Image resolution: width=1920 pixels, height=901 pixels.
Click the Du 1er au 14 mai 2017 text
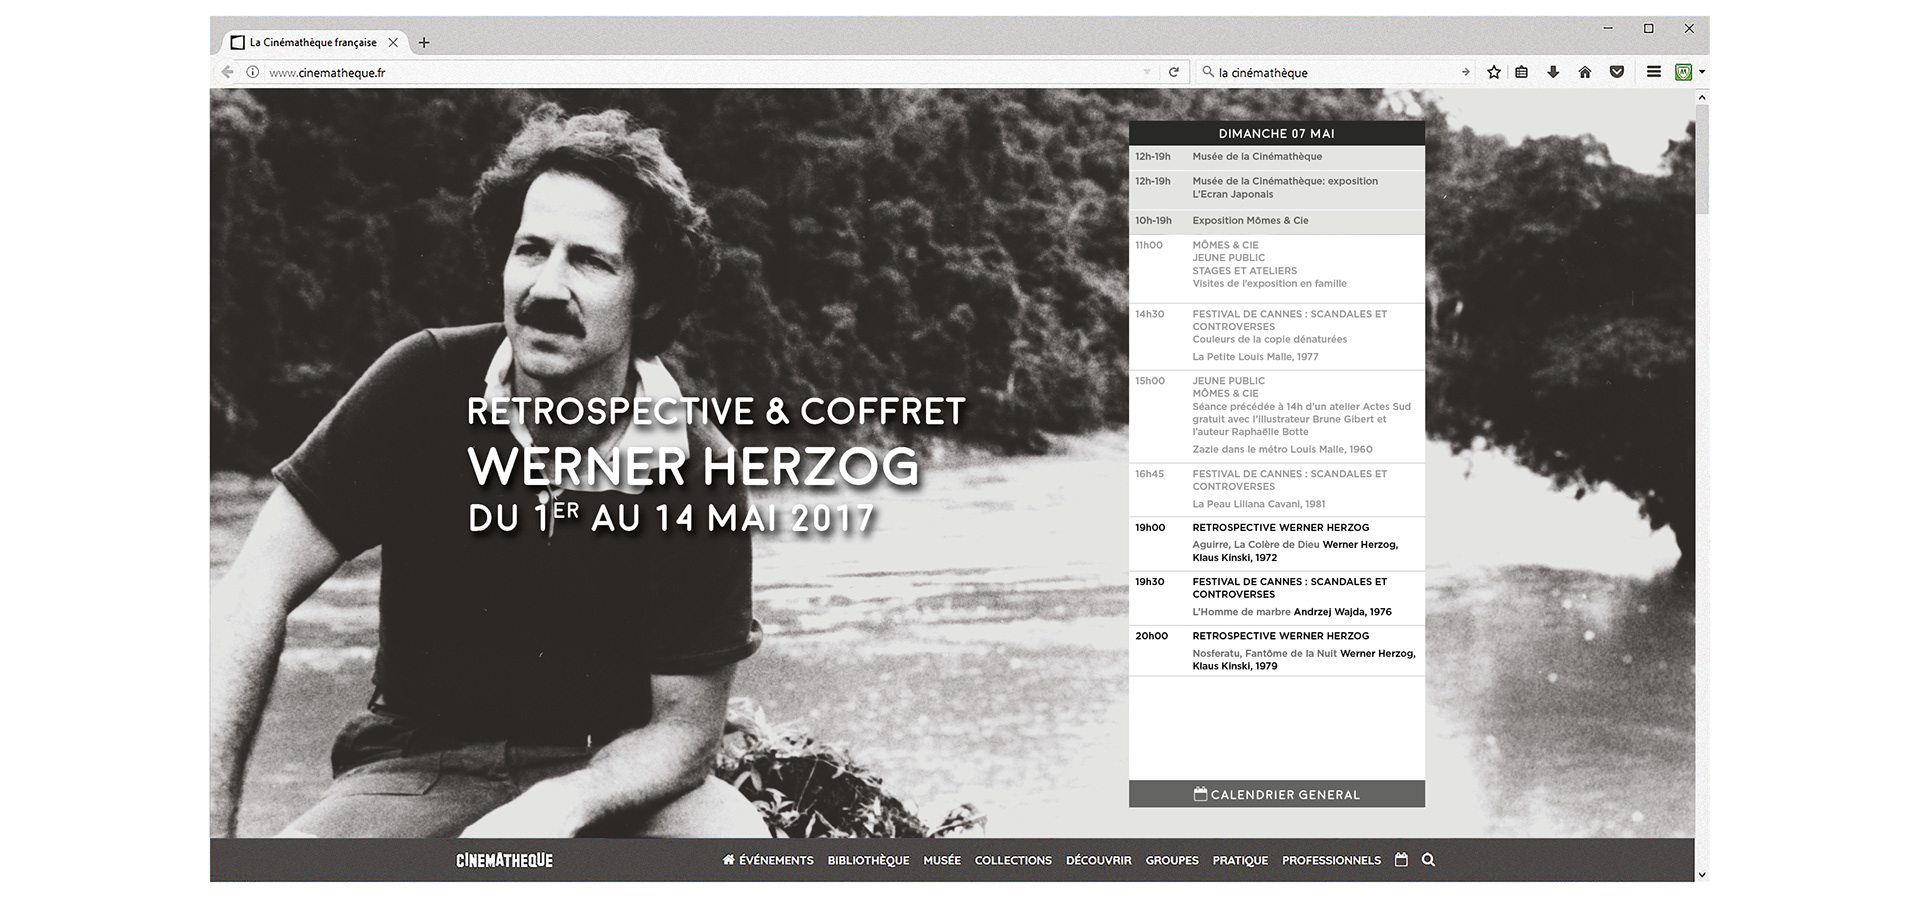point(671,518)
